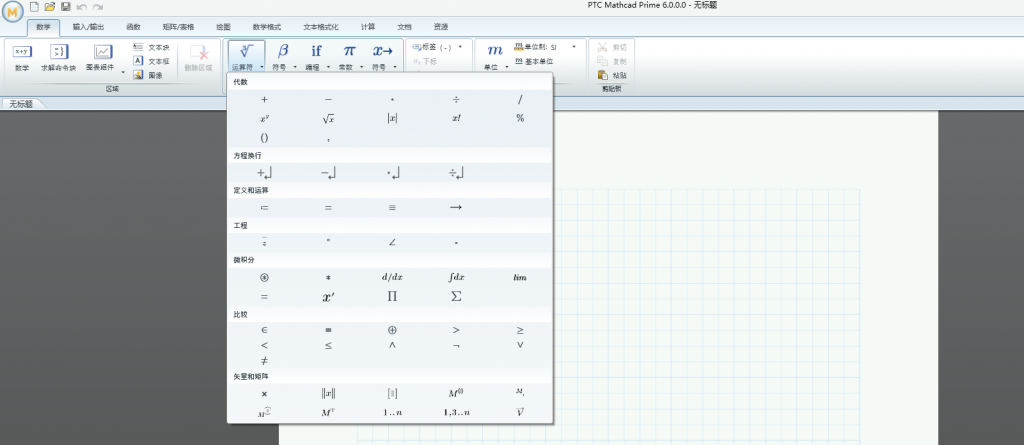Open the programming (编程) if dropdown

coord(316,58)
